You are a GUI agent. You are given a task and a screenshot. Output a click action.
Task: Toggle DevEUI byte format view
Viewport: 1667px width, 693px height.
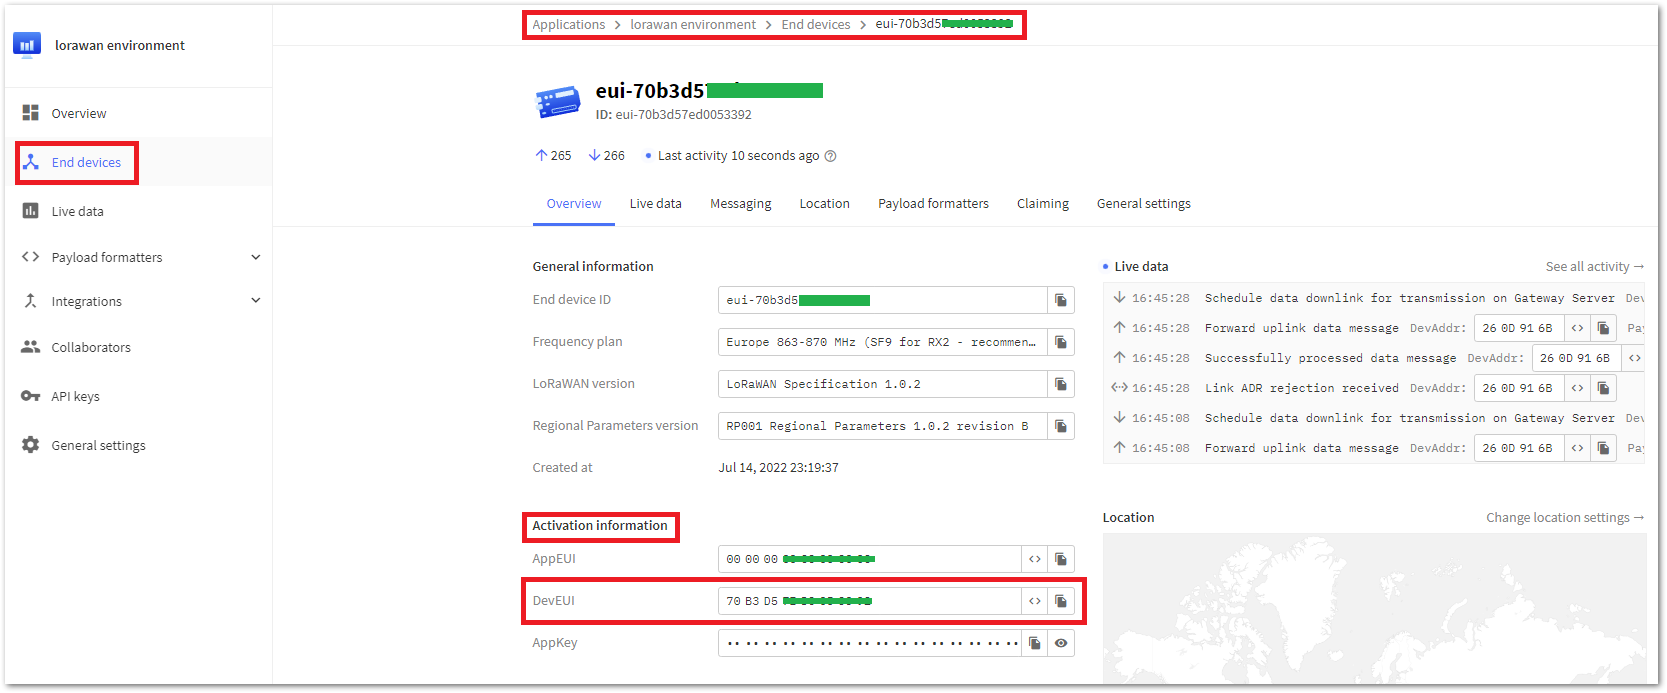(x=1035, y=601)
